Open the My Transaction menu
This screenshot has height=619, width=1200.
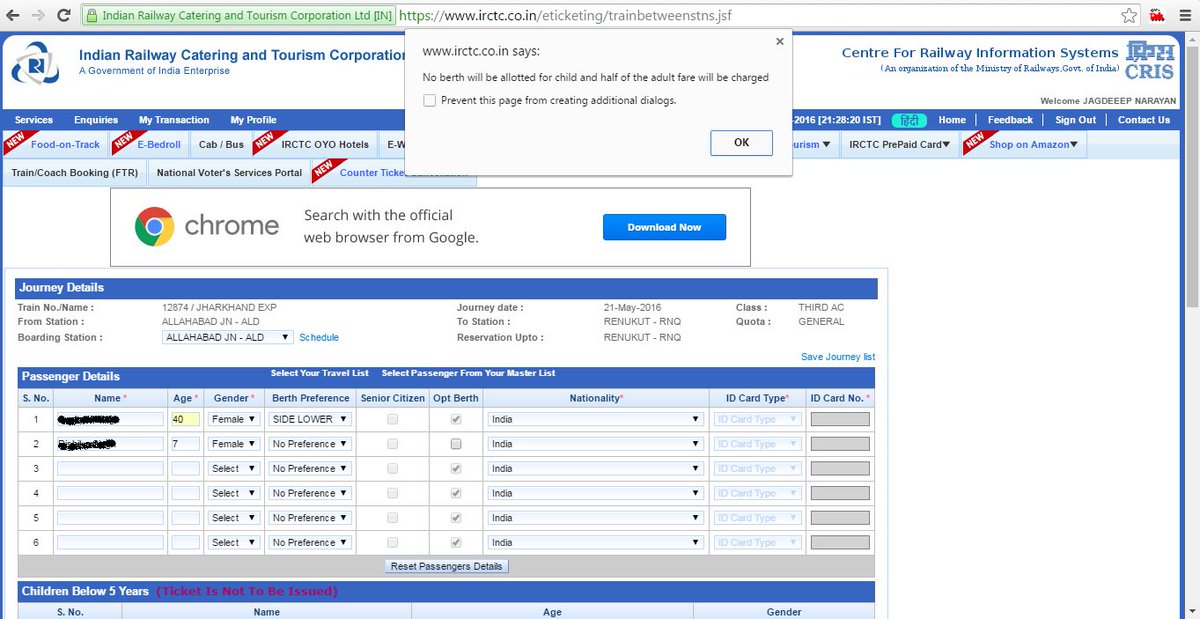pos(173,119)
